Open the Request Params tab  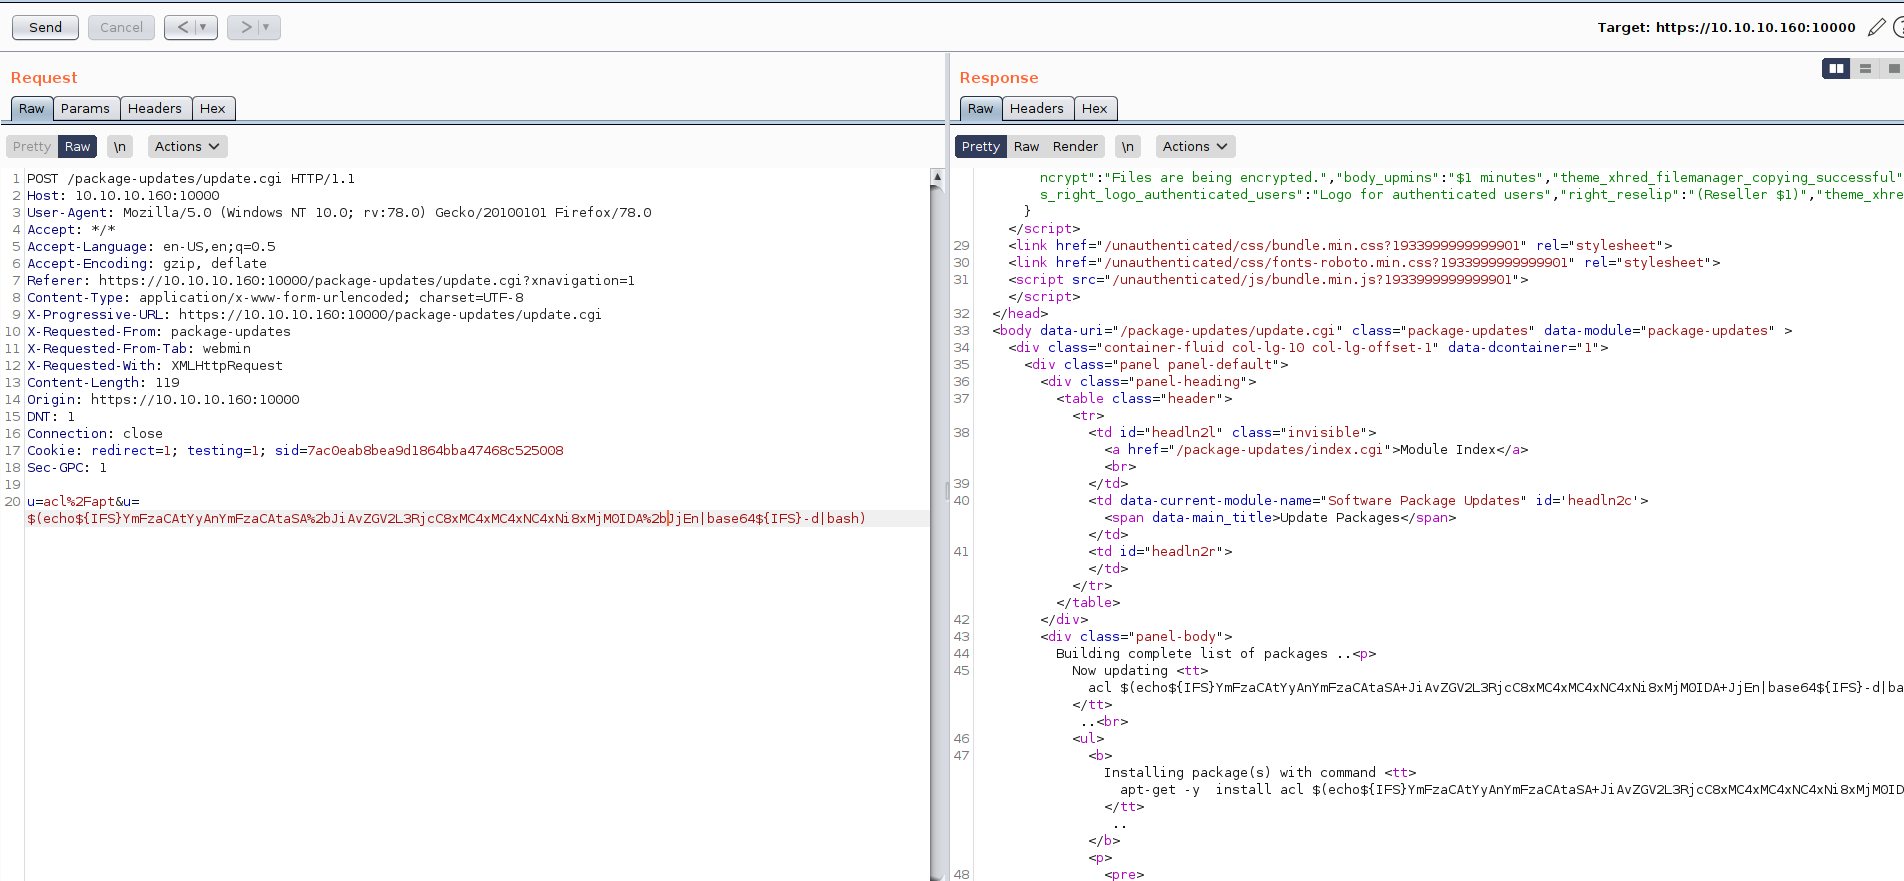pyautogui.click(x=85, y=108)
